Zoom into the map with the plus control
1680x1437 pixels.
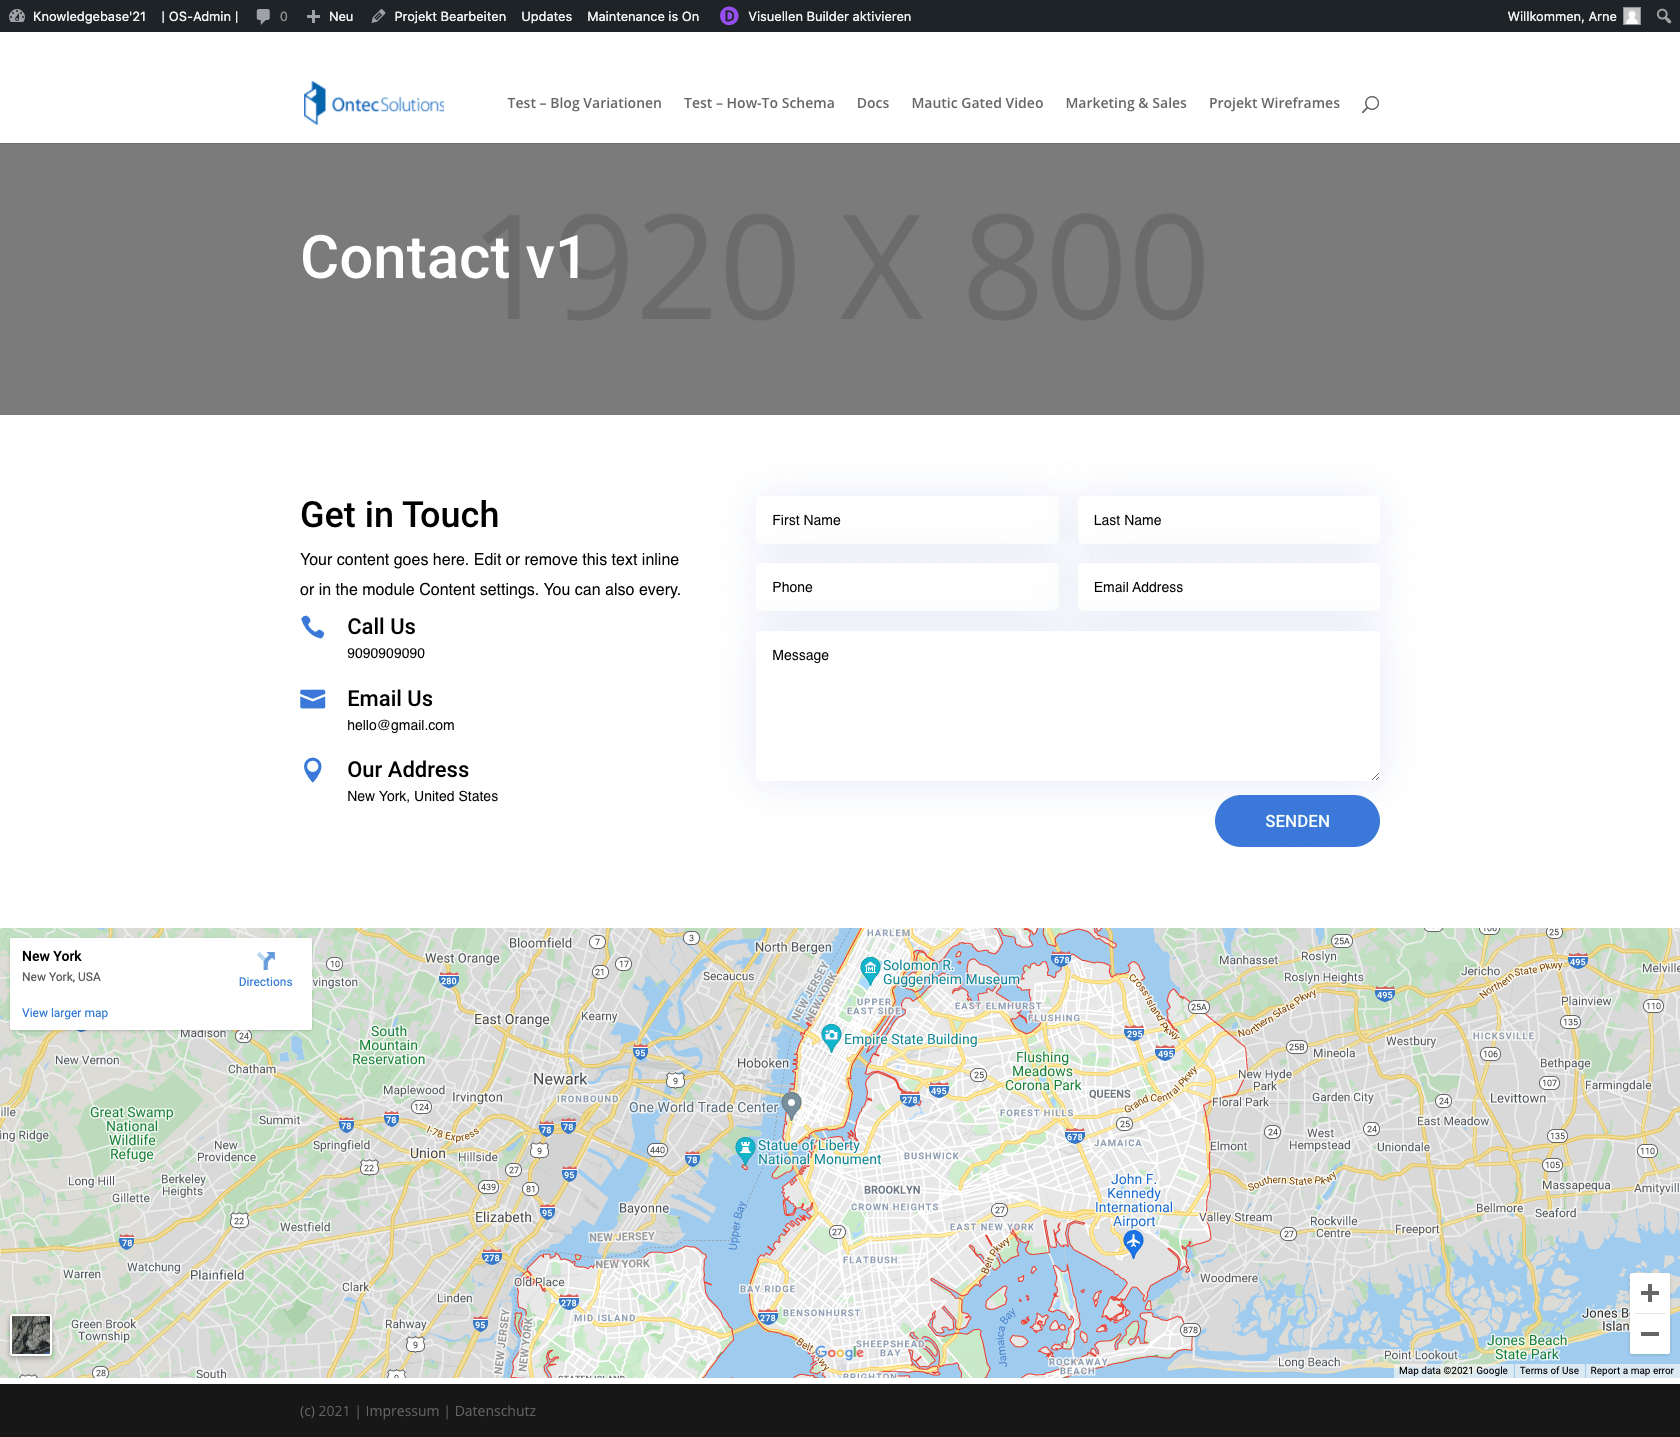pos(1649,1294)
